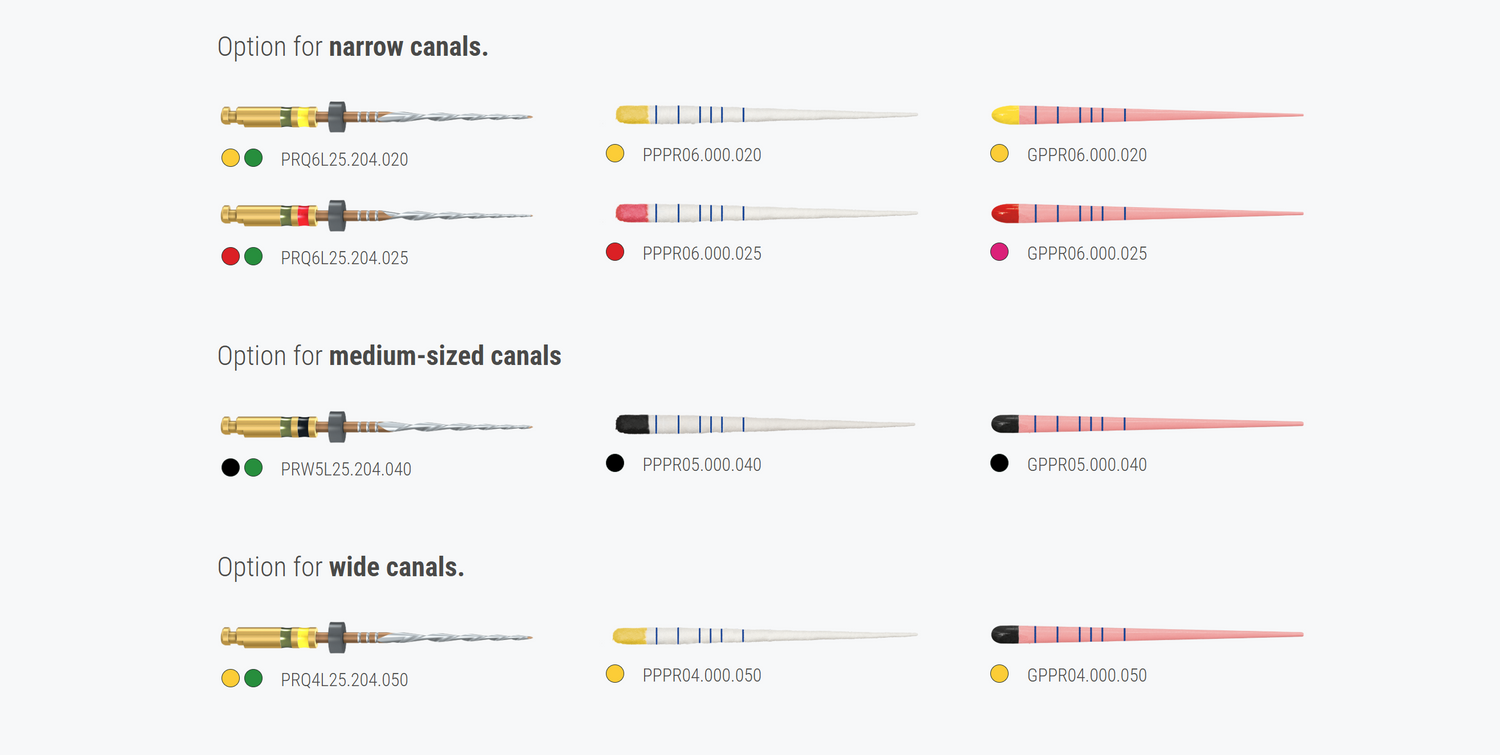The height and width of the screenshot is (755, 1500).
Task: Open the PRQ6L25.204.020 product code
Action: [344, 159]
